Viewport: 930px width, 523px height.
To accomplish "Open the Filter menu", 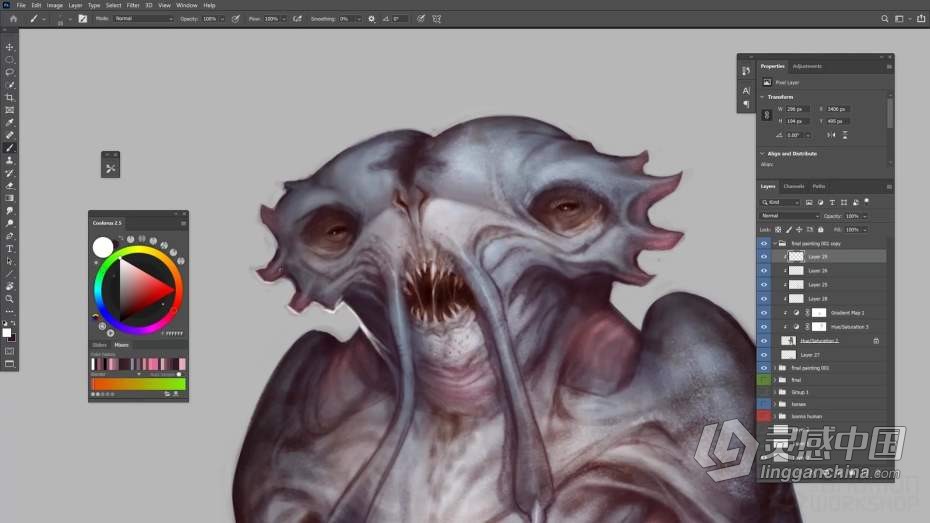I will coord(133,5).
